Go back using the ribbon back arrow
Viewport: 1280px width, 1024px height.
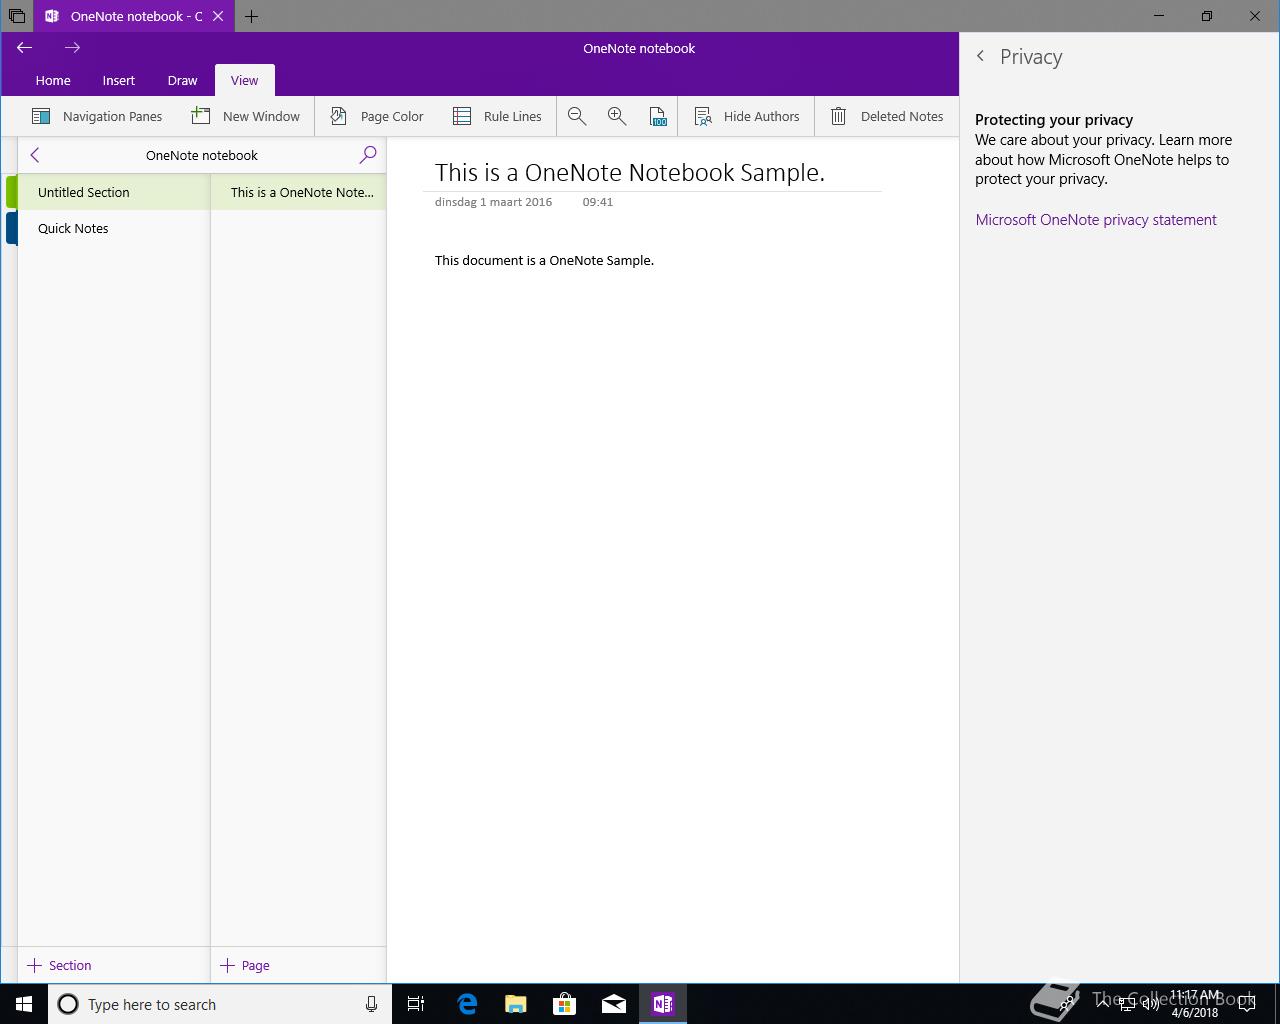25,47
